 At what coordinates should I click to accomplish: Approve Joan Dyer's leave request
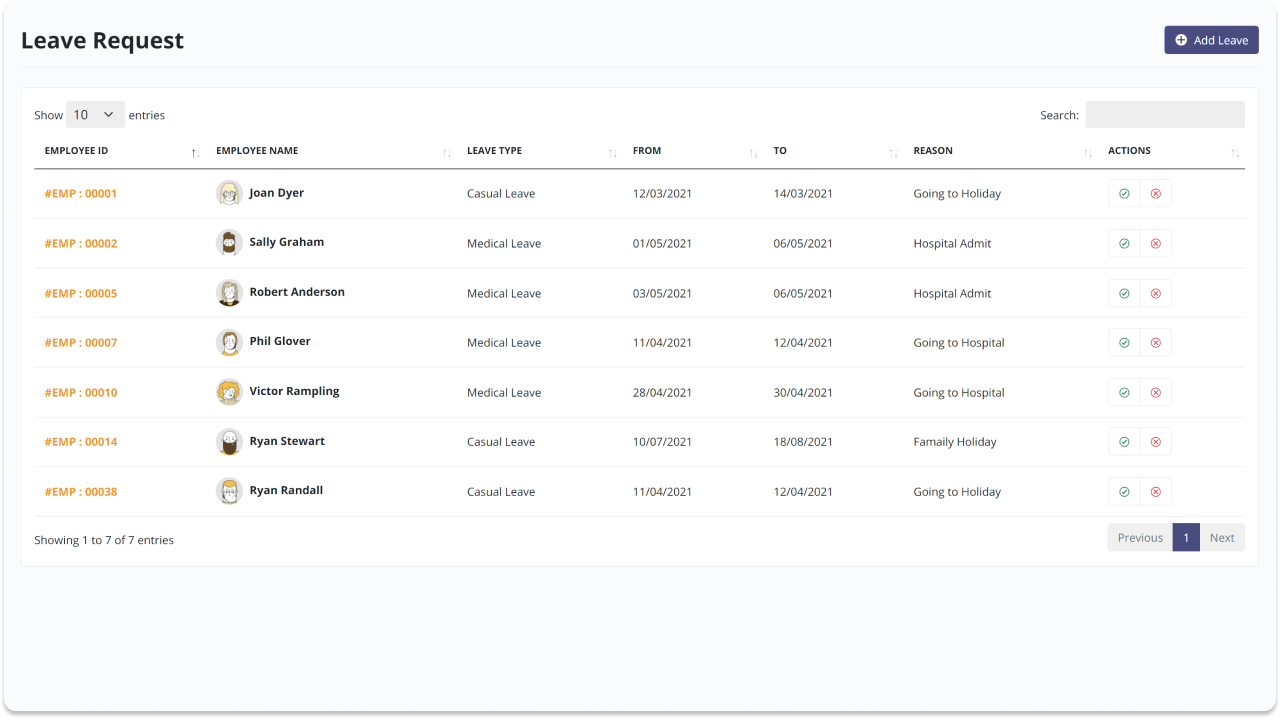[1123, 193]
